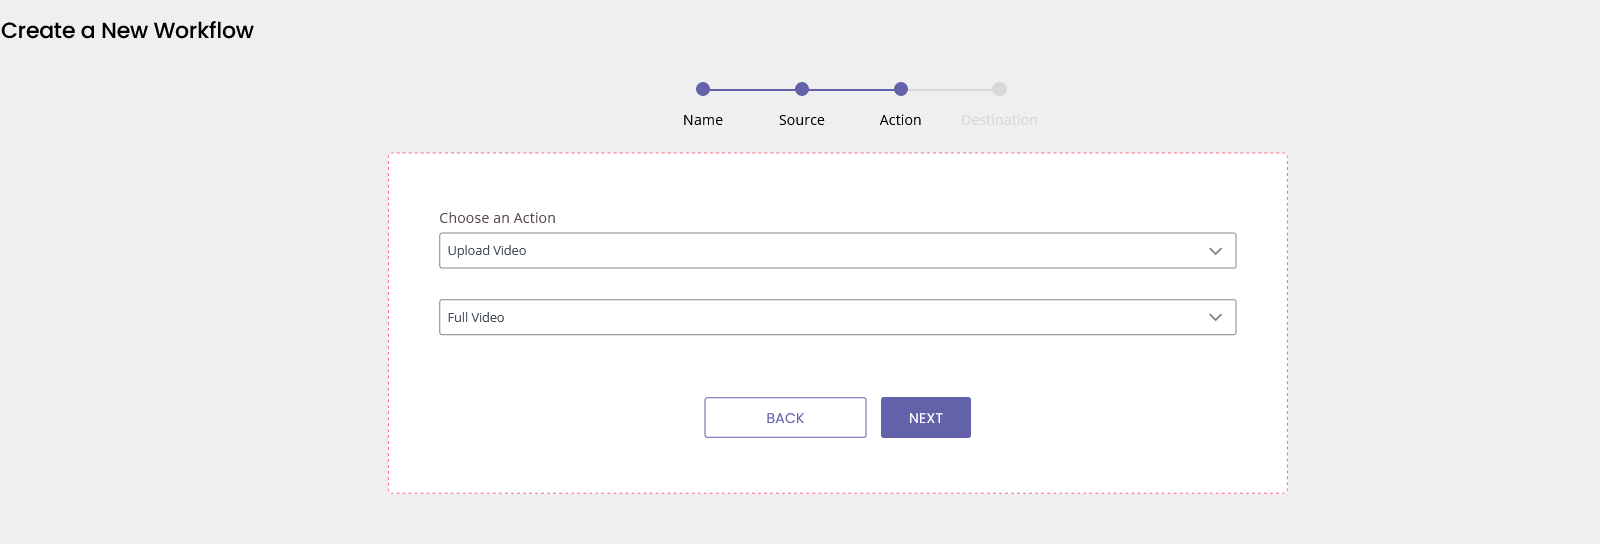Click the greyed Destination step circle

[x=999, y=89]
